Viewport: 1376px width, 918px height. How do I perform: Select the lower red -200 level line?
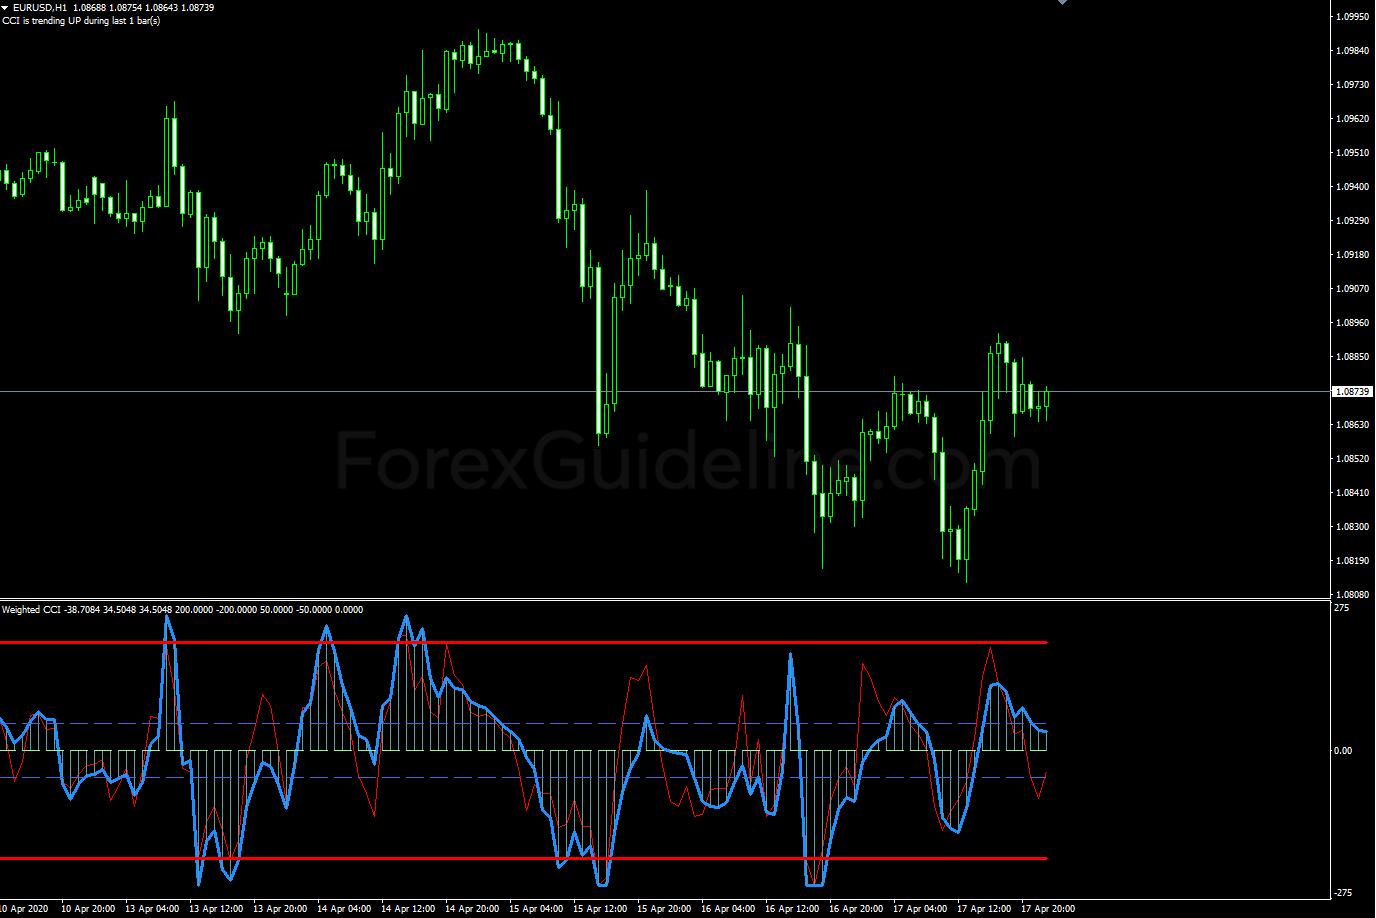click(524, 858)
